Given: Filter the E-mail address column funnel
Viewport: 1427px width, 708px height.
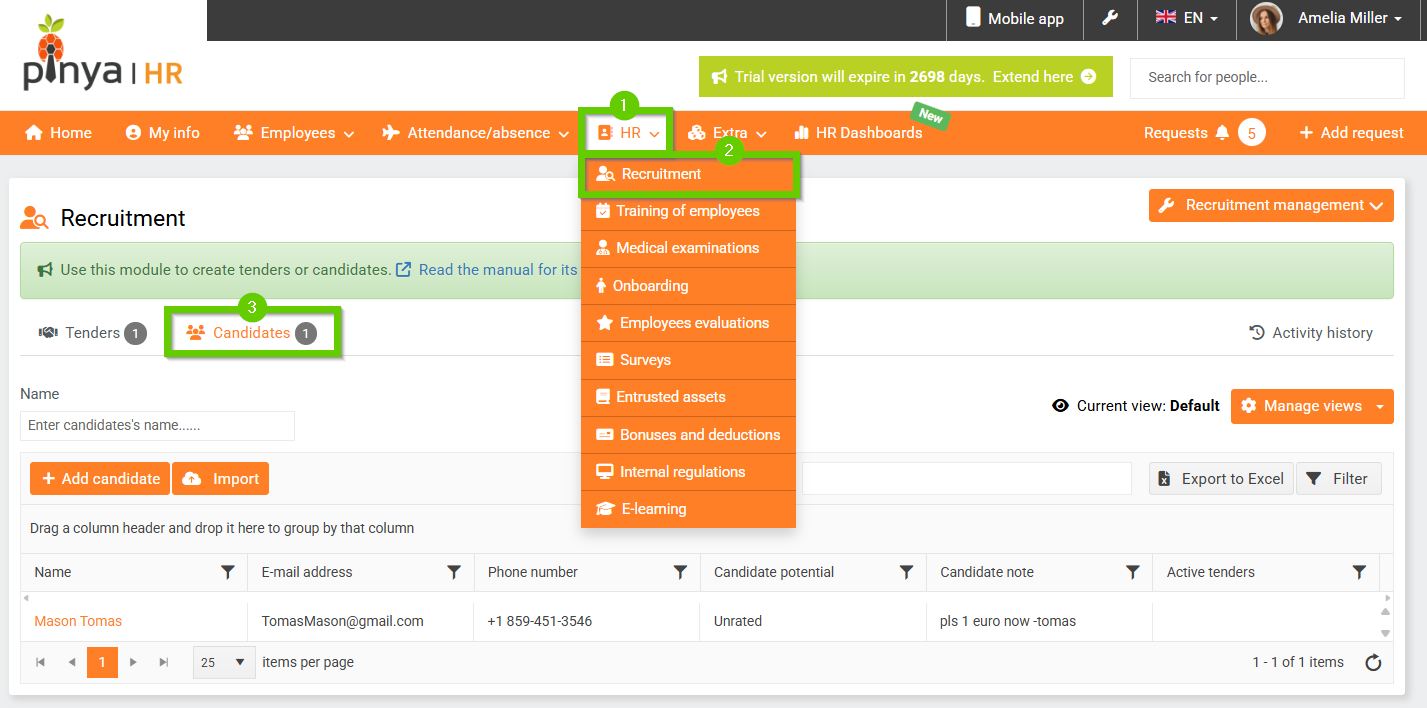Looking at the screenshot, I should point(454,572).
